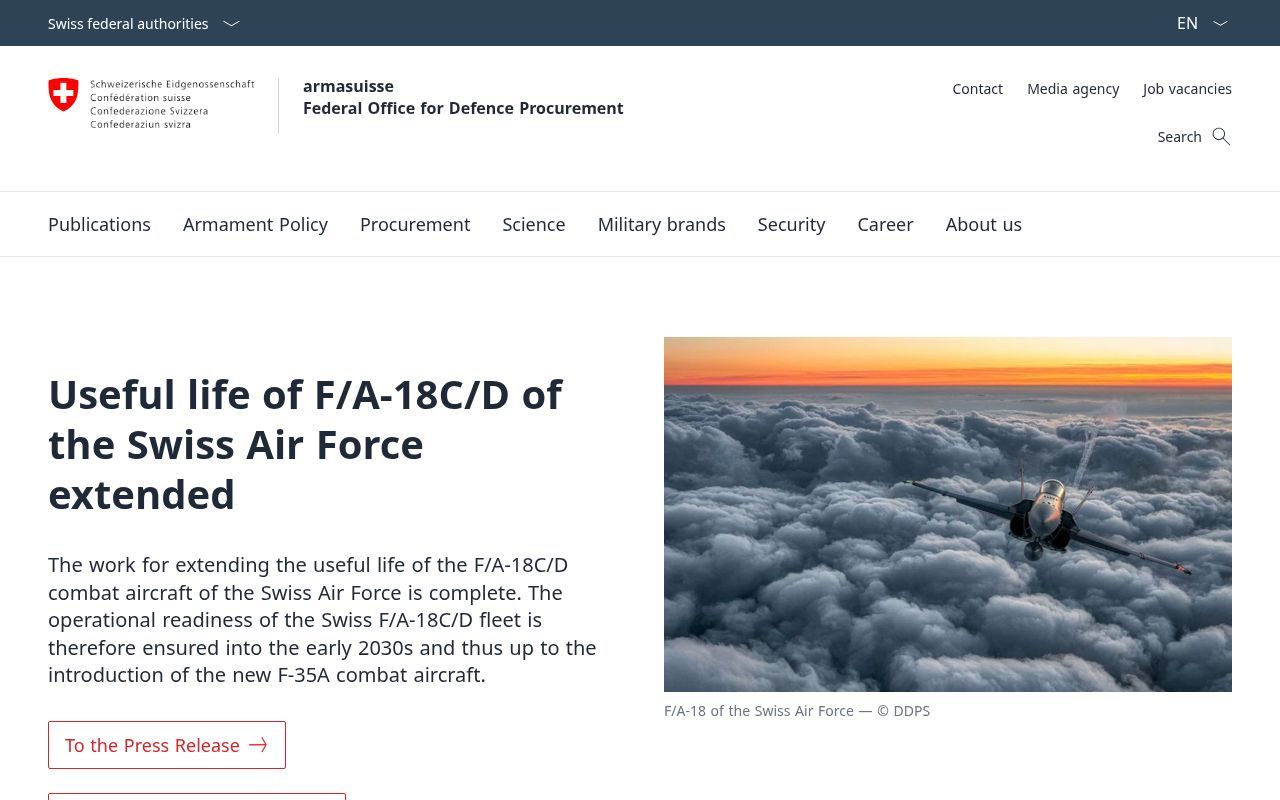The width and height of the screenshot is (1280, 800).
Task: Open the F/A-18 aircraft photo
Action: click(948, 514)
